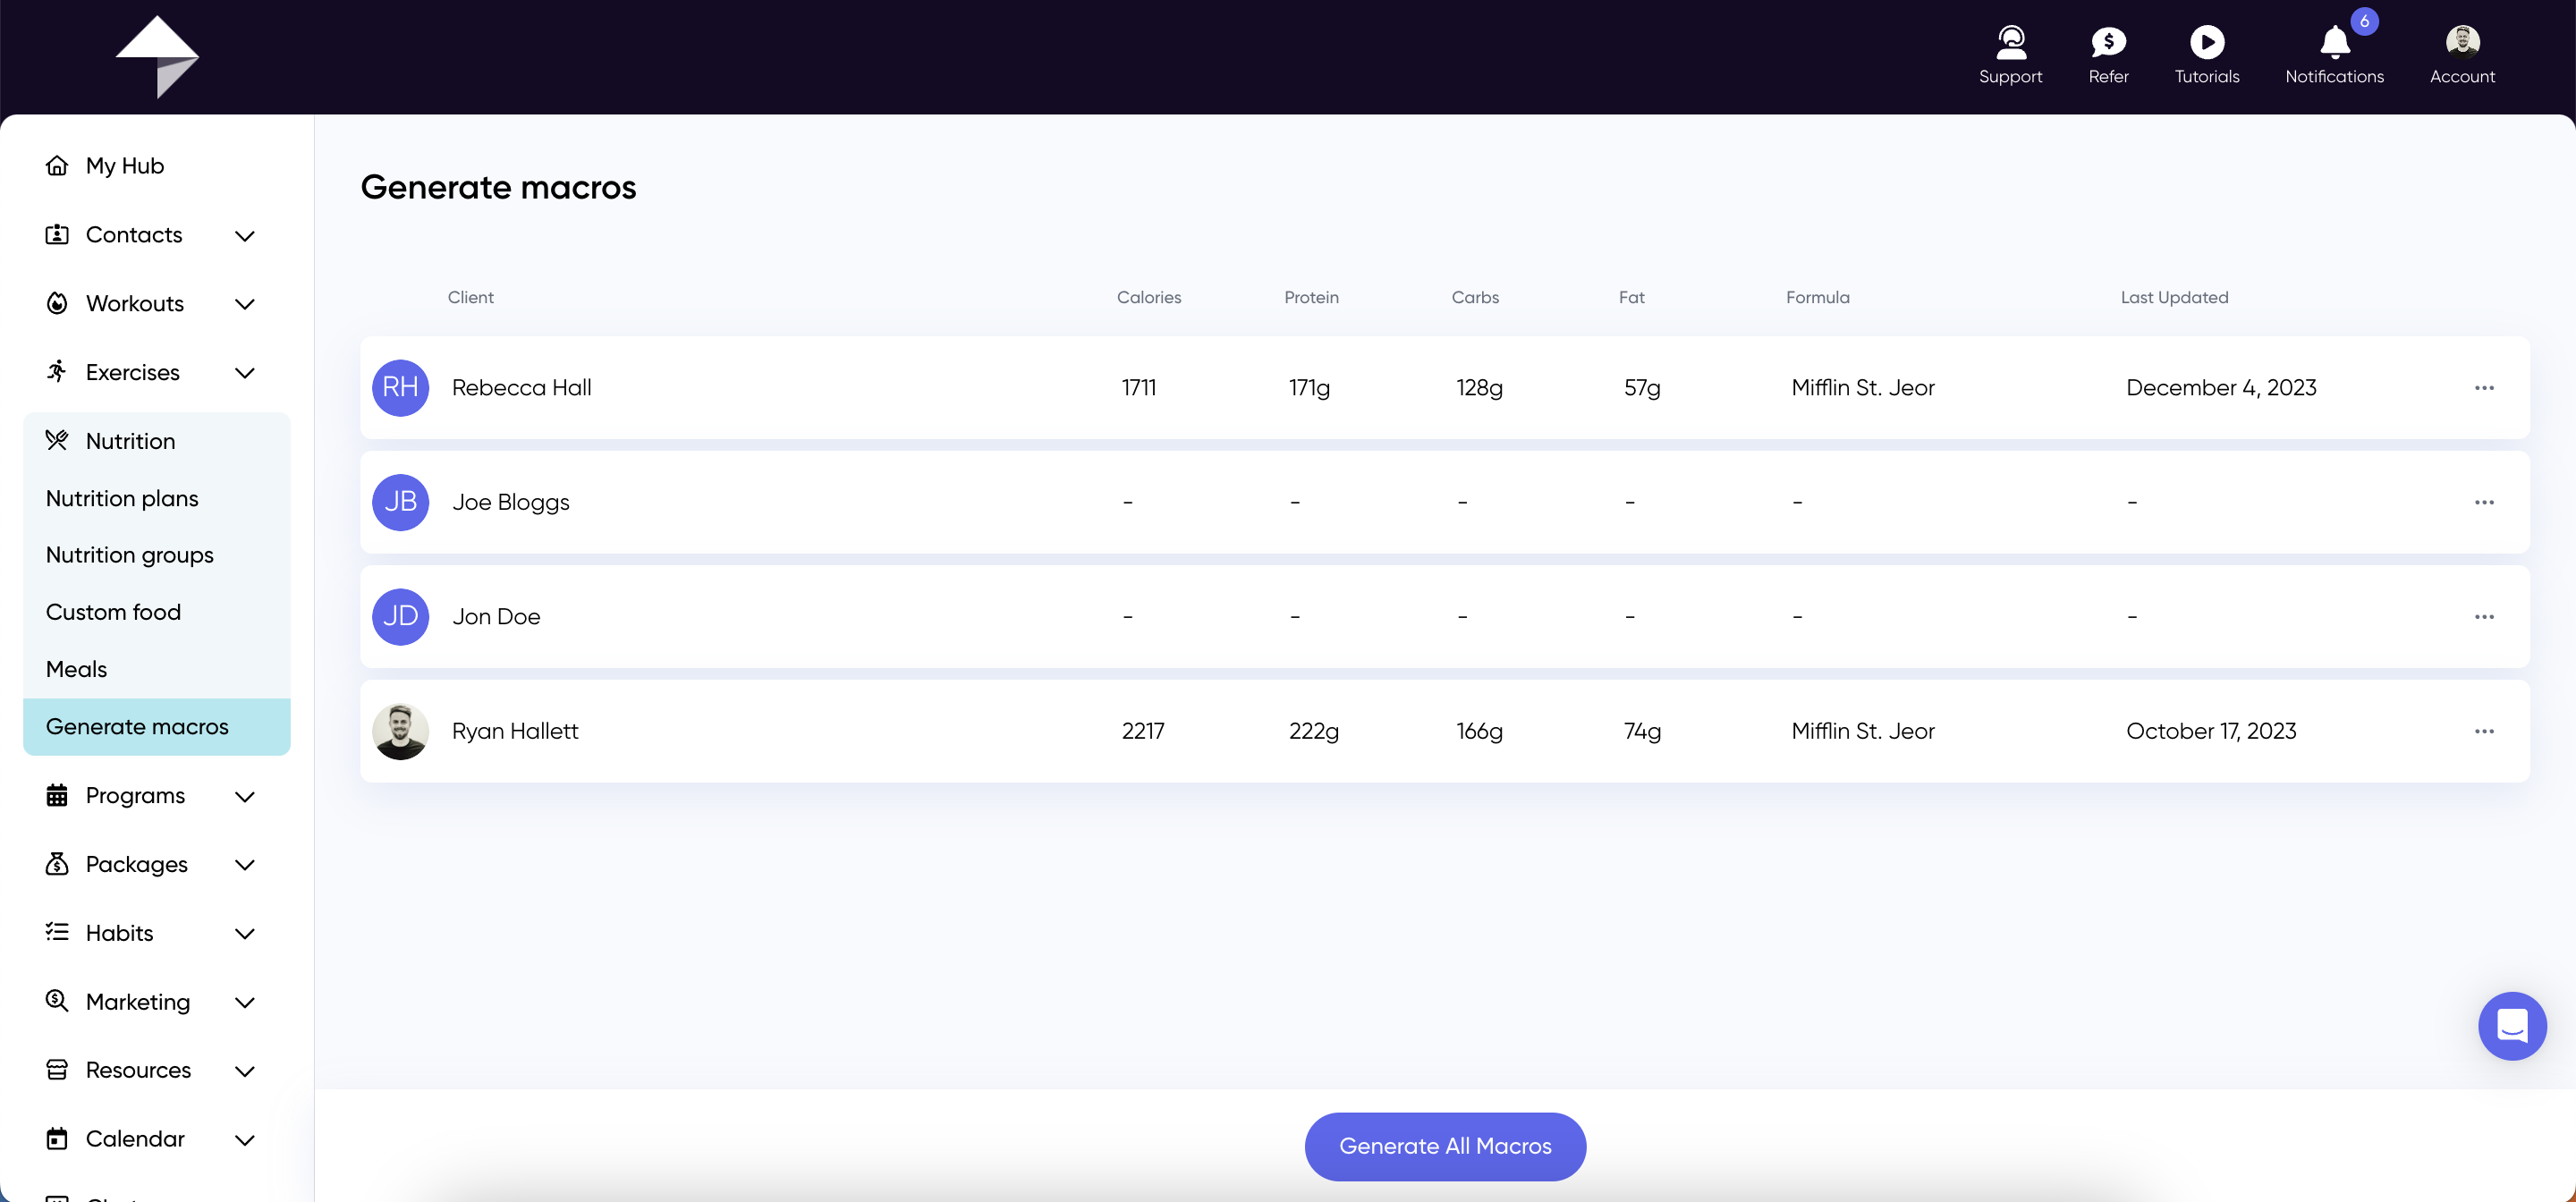Expand the Exercises chevron
Viewport: 2576px width, 1202px height.
pyautogui.click(x=244, y=372)
